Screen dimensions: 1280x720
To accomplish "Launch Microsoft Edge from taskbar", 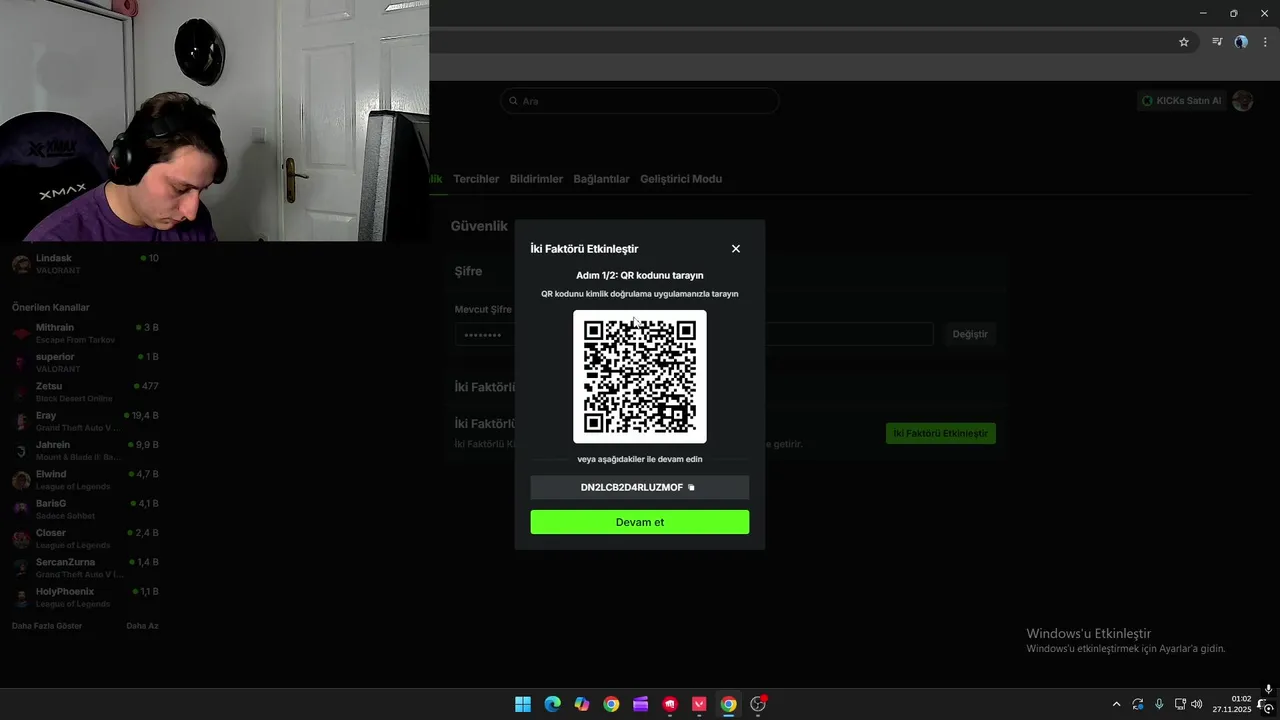I will point(552,704).
